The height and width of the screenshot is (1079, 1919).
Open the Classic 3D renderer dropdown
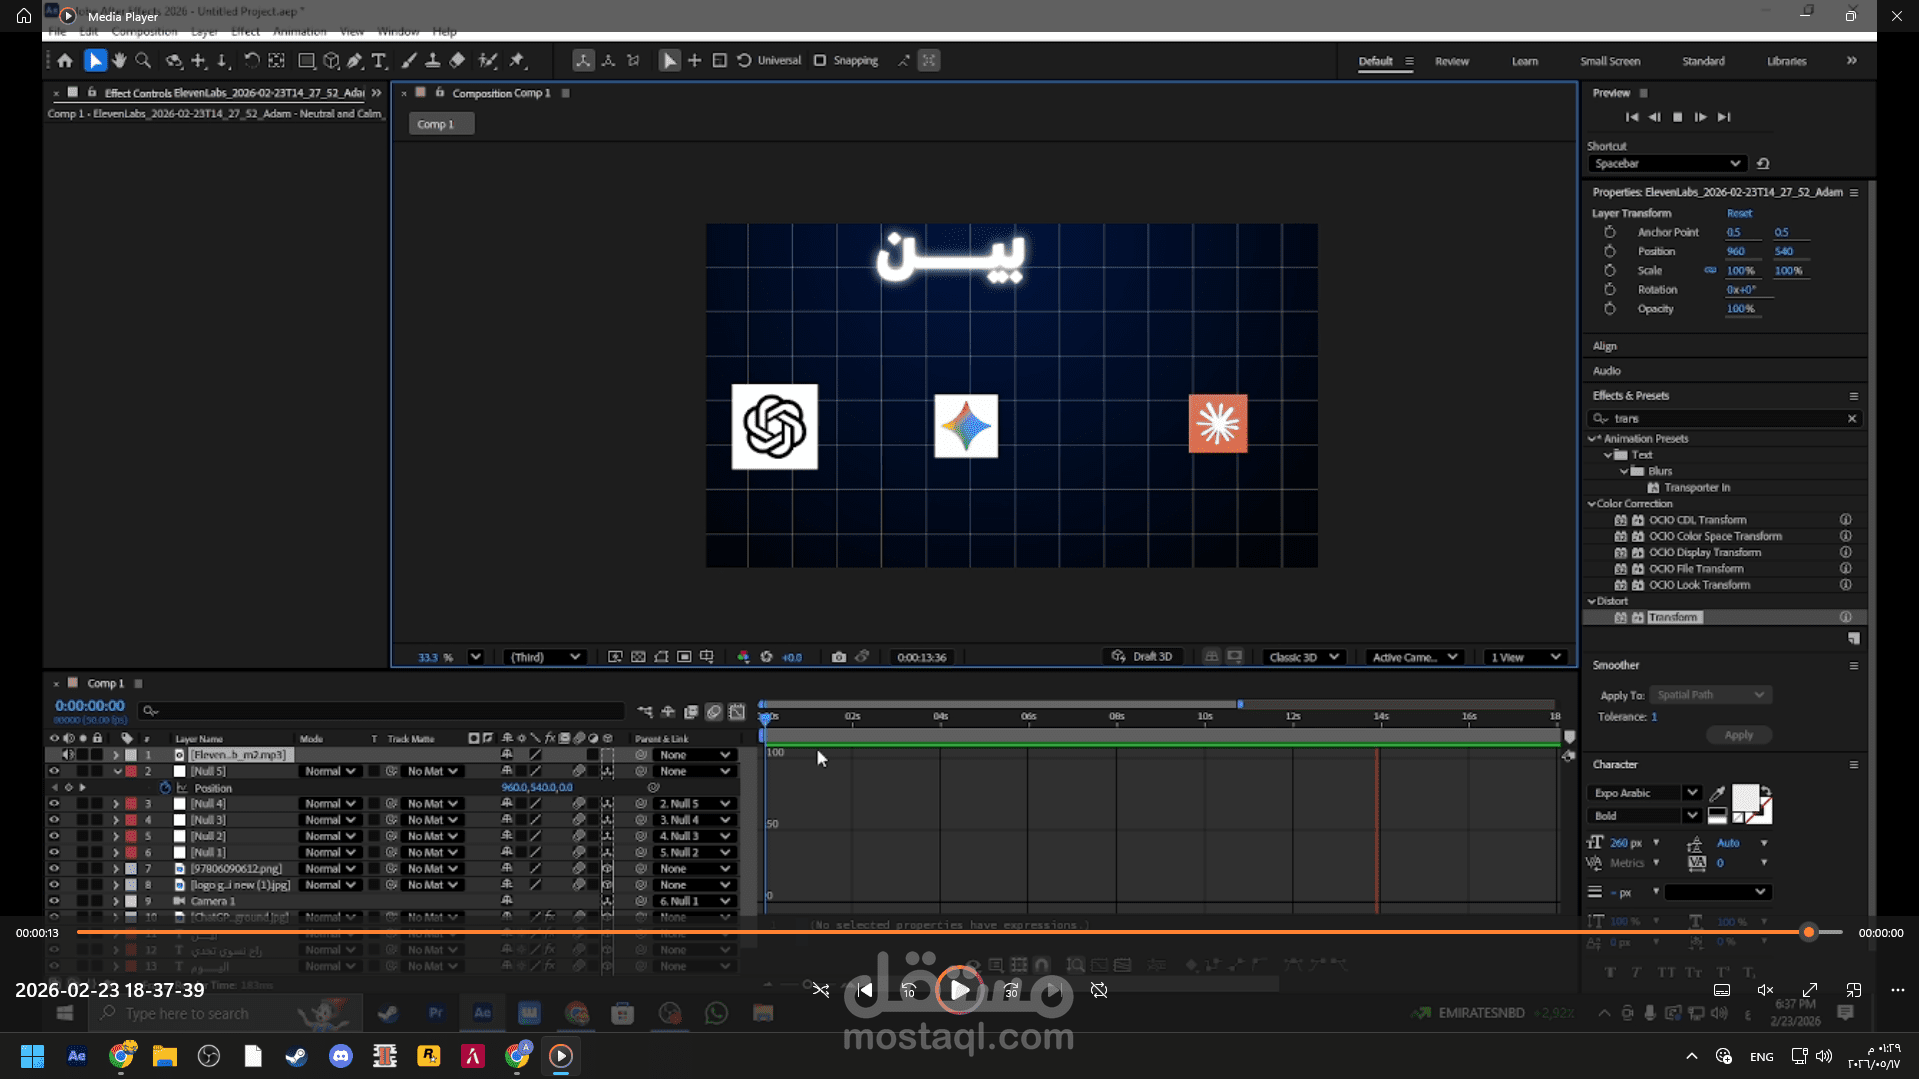point(1303,657)
